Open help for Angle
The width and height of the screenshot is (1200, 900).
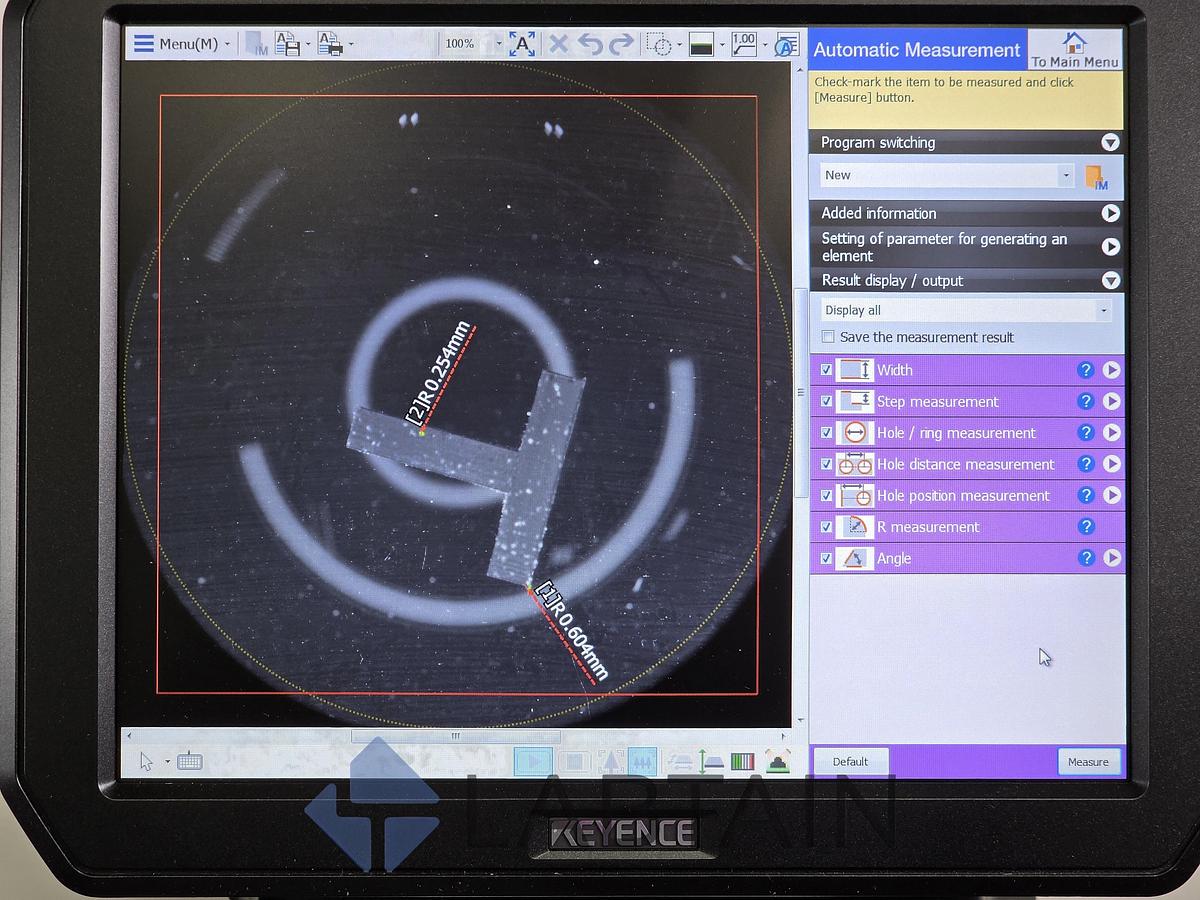coord(1086,558)
